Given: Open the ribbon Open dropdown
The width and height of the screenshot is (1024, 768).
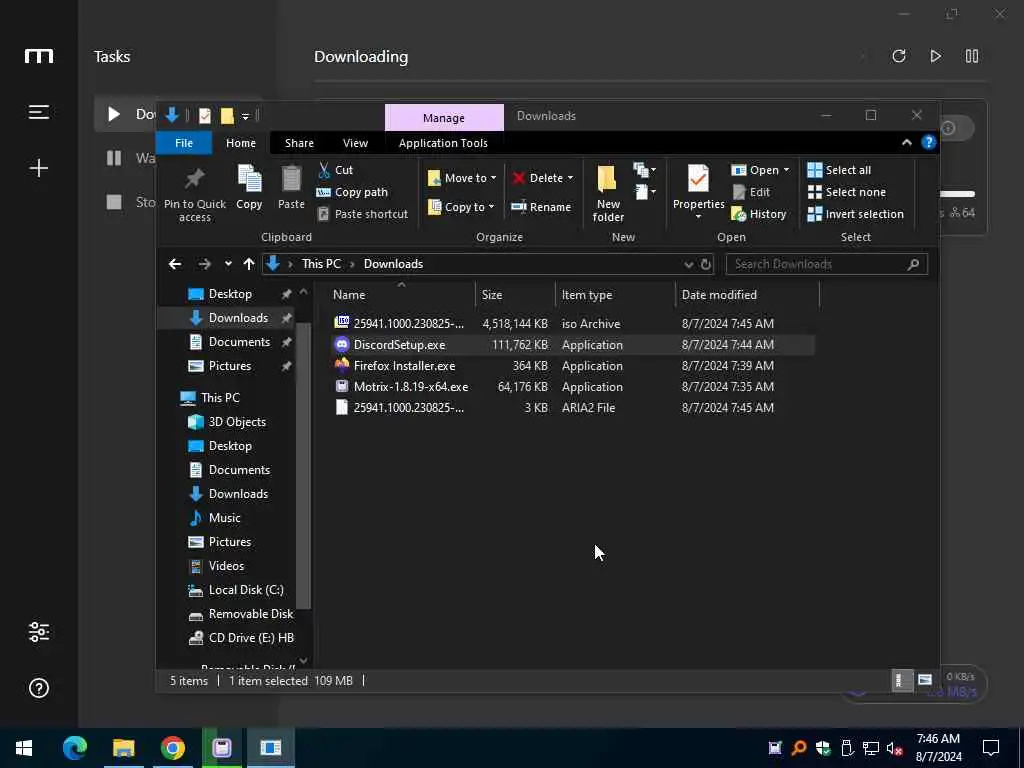Looking at the screenshot, I should (760, 170).
